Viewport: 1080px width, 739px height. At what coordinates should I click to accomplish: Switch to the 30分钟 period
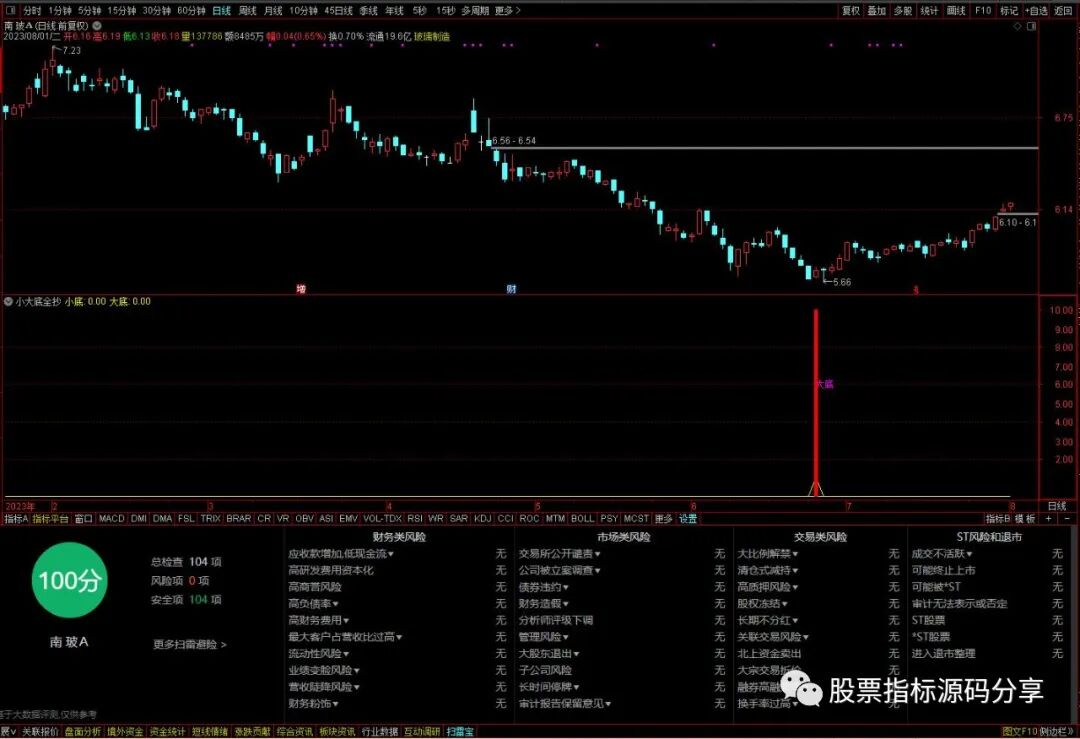pos(156,10)
